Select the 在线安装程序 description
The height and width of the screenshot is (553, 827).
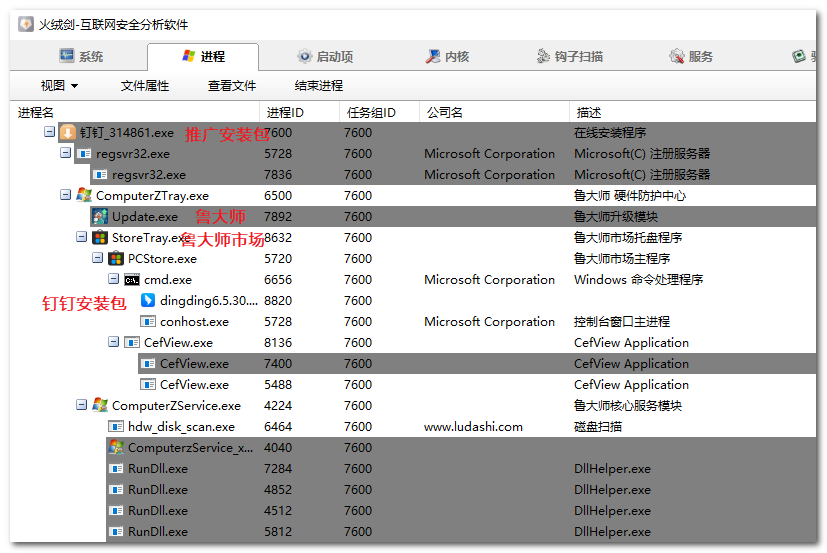(610, 132)
